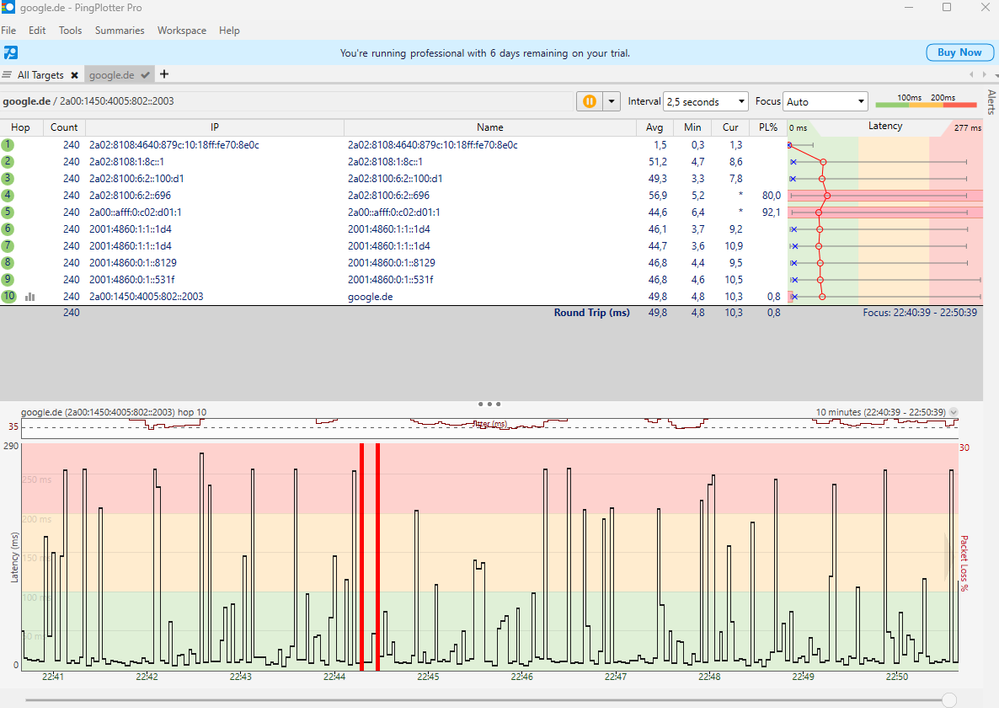Screen dimensions: 999x708
Task: Expand the pause button dropdown arrow
Action: tap(611, 101)
